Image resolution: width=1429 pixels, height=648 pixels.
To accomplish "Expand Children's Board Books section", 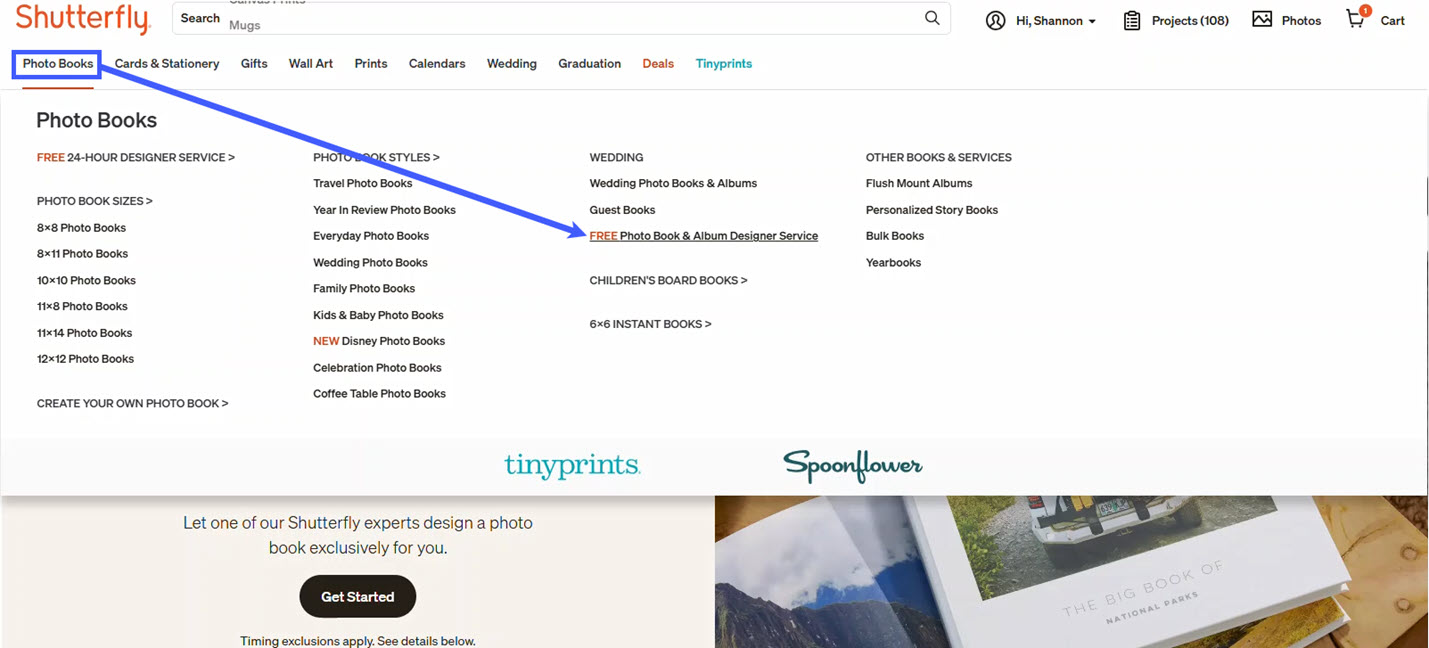I will 668,281.
